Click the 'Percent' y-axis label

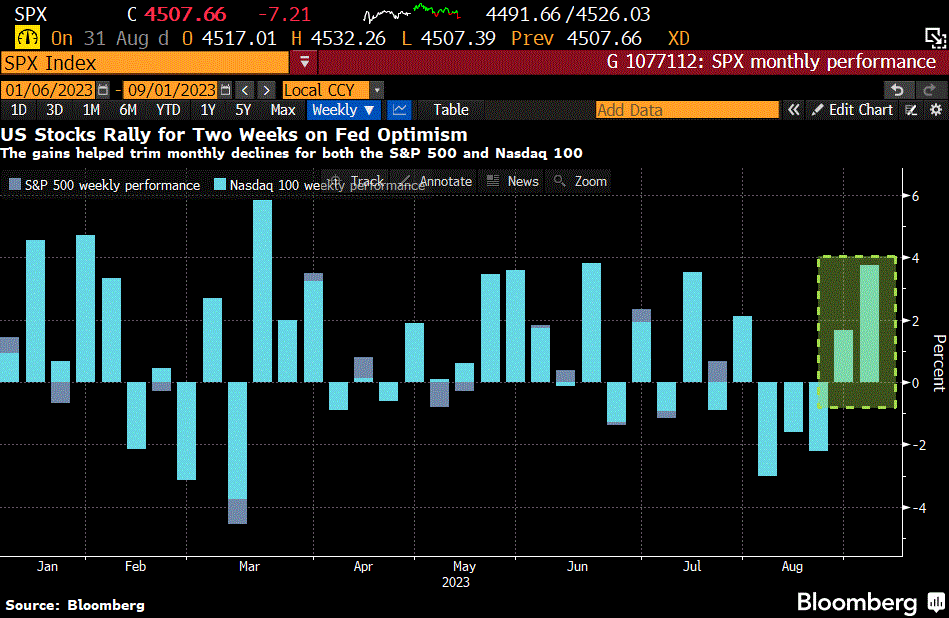tap(939, 363)
